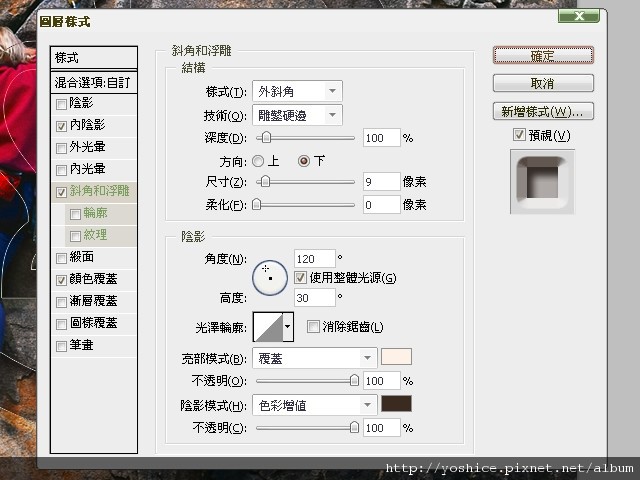Open the dark brown shadow color swatch
Image resolution: width=640 pixels, height=480 pixels.
click(x=396, y=404)
